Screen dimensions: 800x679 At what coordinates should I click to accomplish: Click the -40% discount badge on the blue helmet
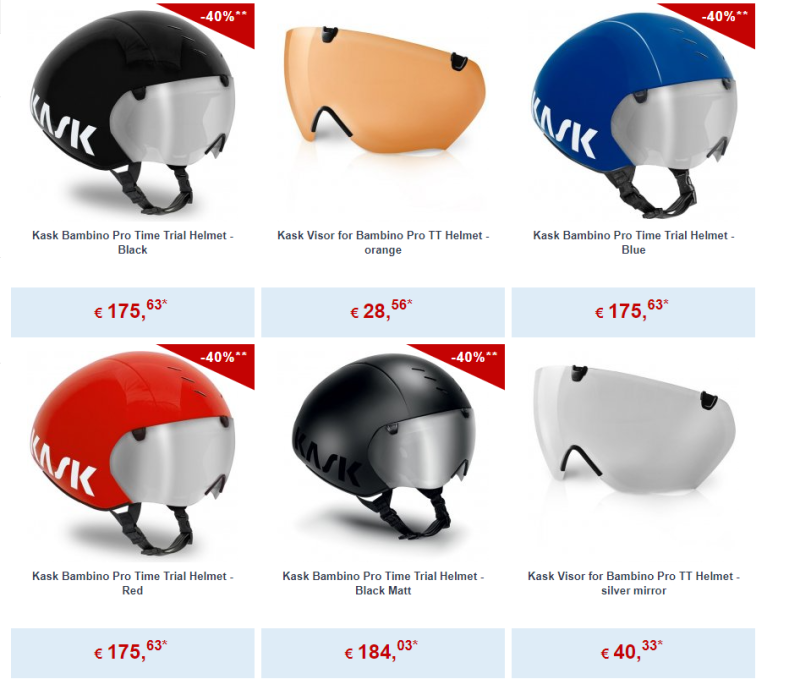(723, 17)
